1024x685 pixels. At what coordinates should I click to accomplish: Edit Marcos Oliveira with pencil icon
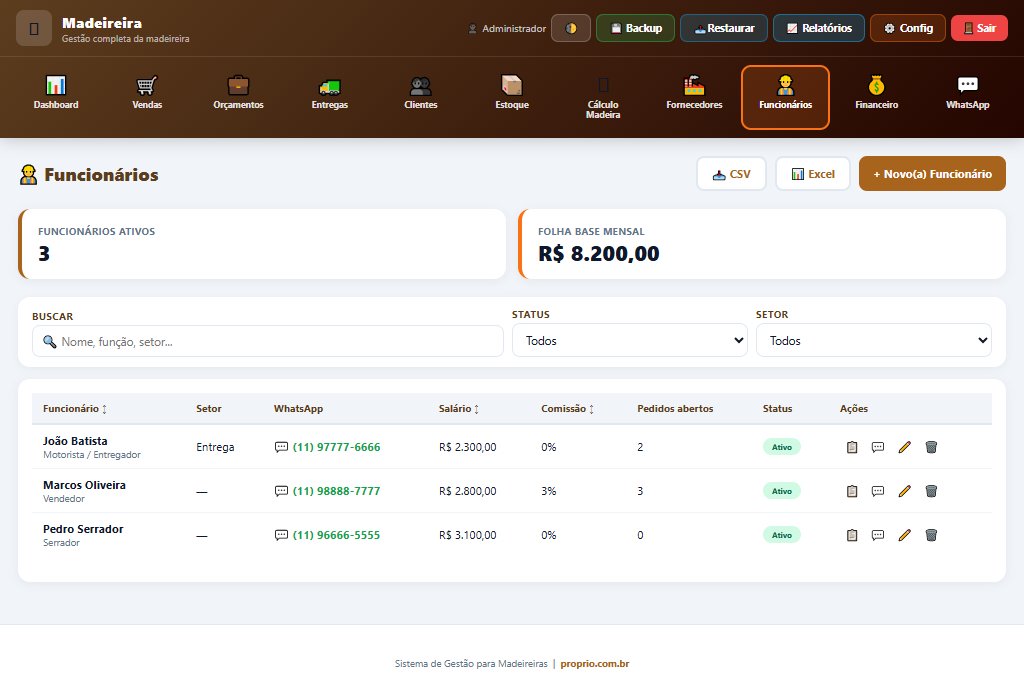point(904,491)
